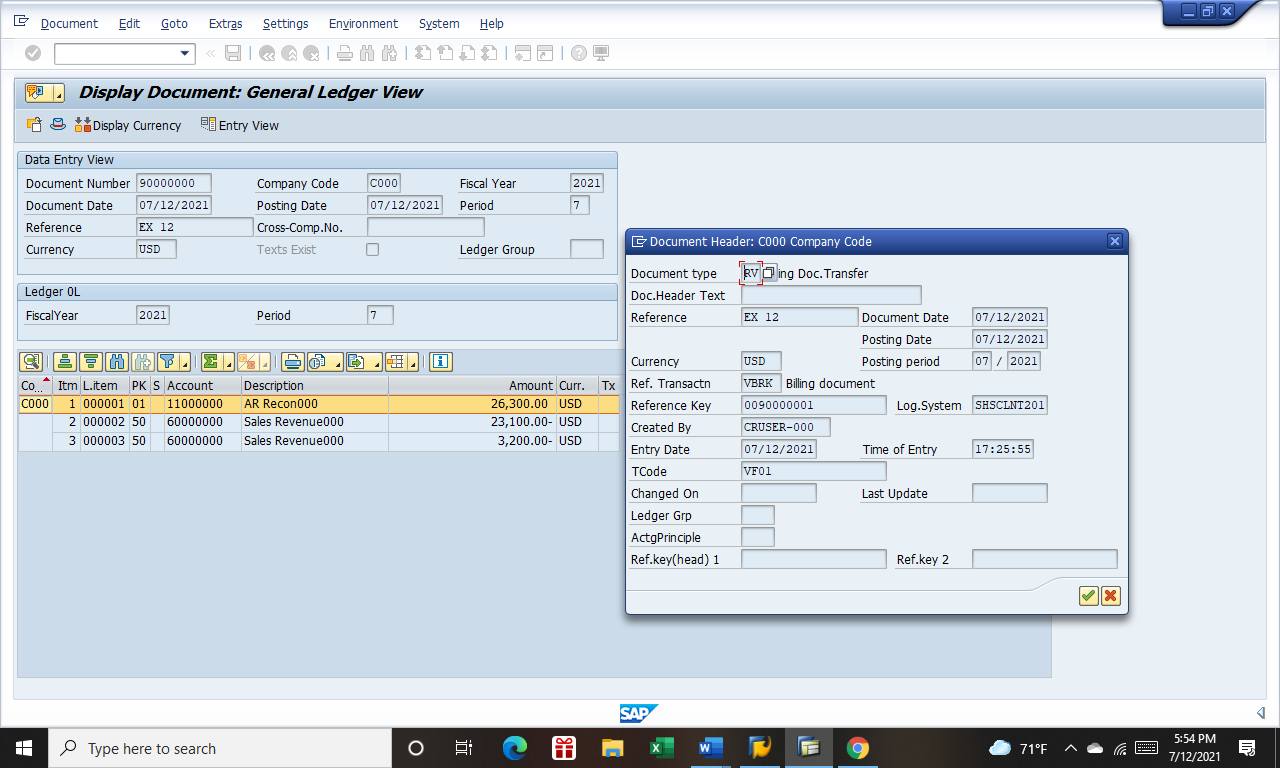Expand the status bar triangle at bottom right
The image size is (1280, 768).
click(1260, 713)
